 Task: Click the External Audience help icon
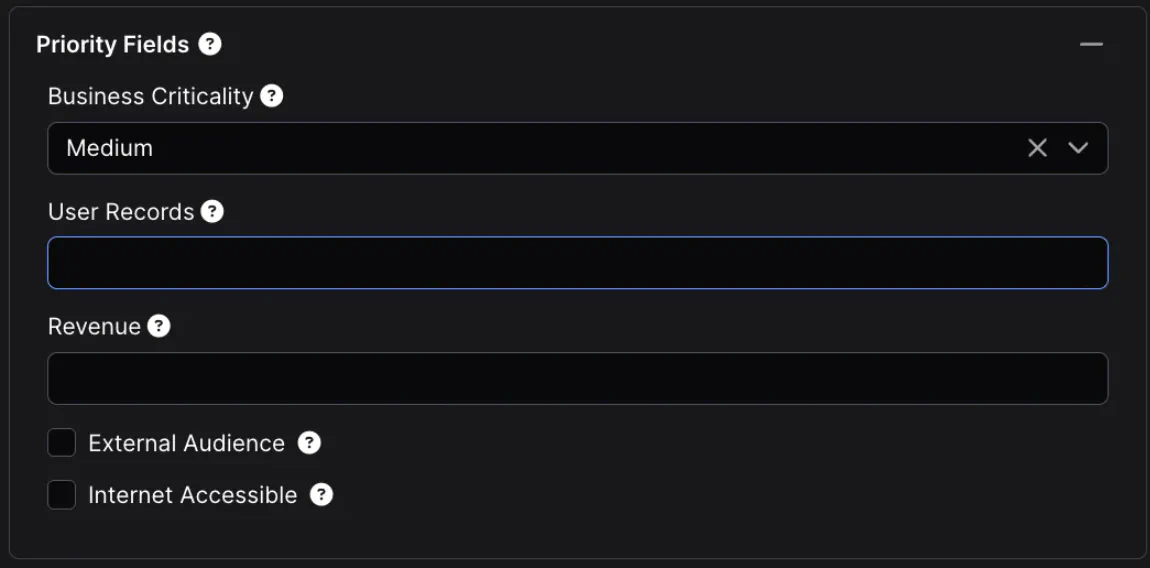click(310, 442)
